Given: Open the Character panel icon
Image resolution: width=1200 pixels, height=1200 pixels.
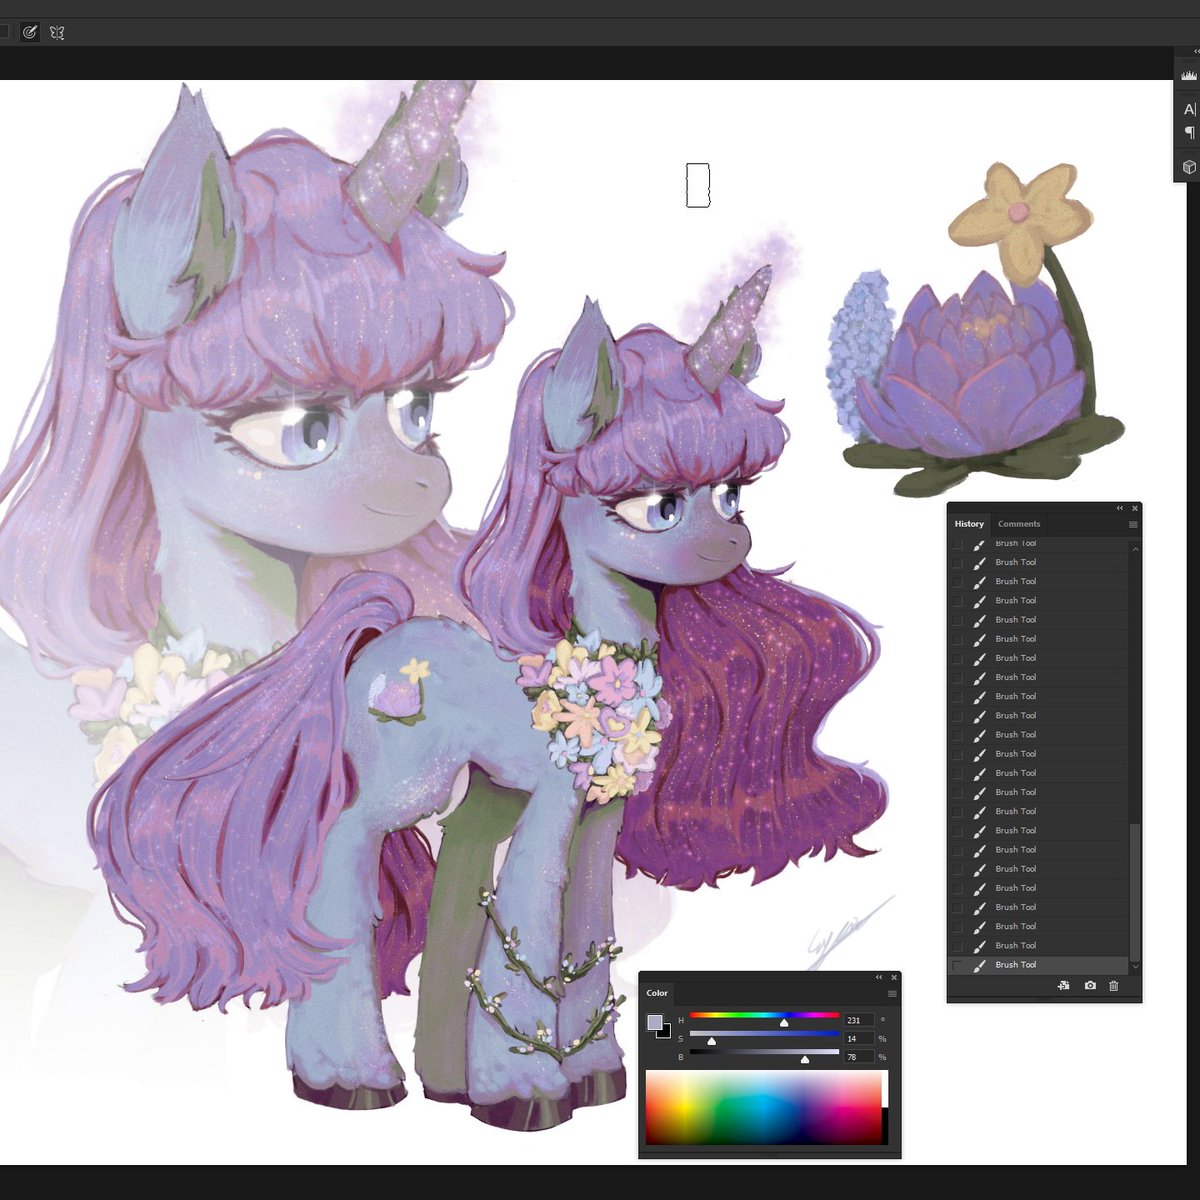Looking at the screenshot, I should click(x=1189, y=110).
